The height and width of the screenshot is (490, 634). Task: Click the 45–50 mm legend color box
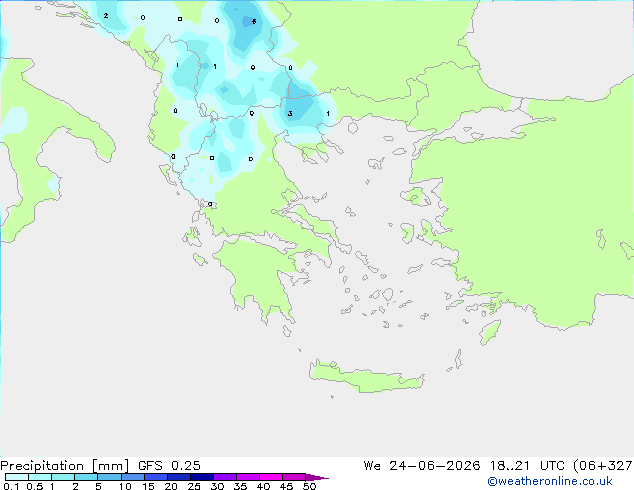point(294,477)
